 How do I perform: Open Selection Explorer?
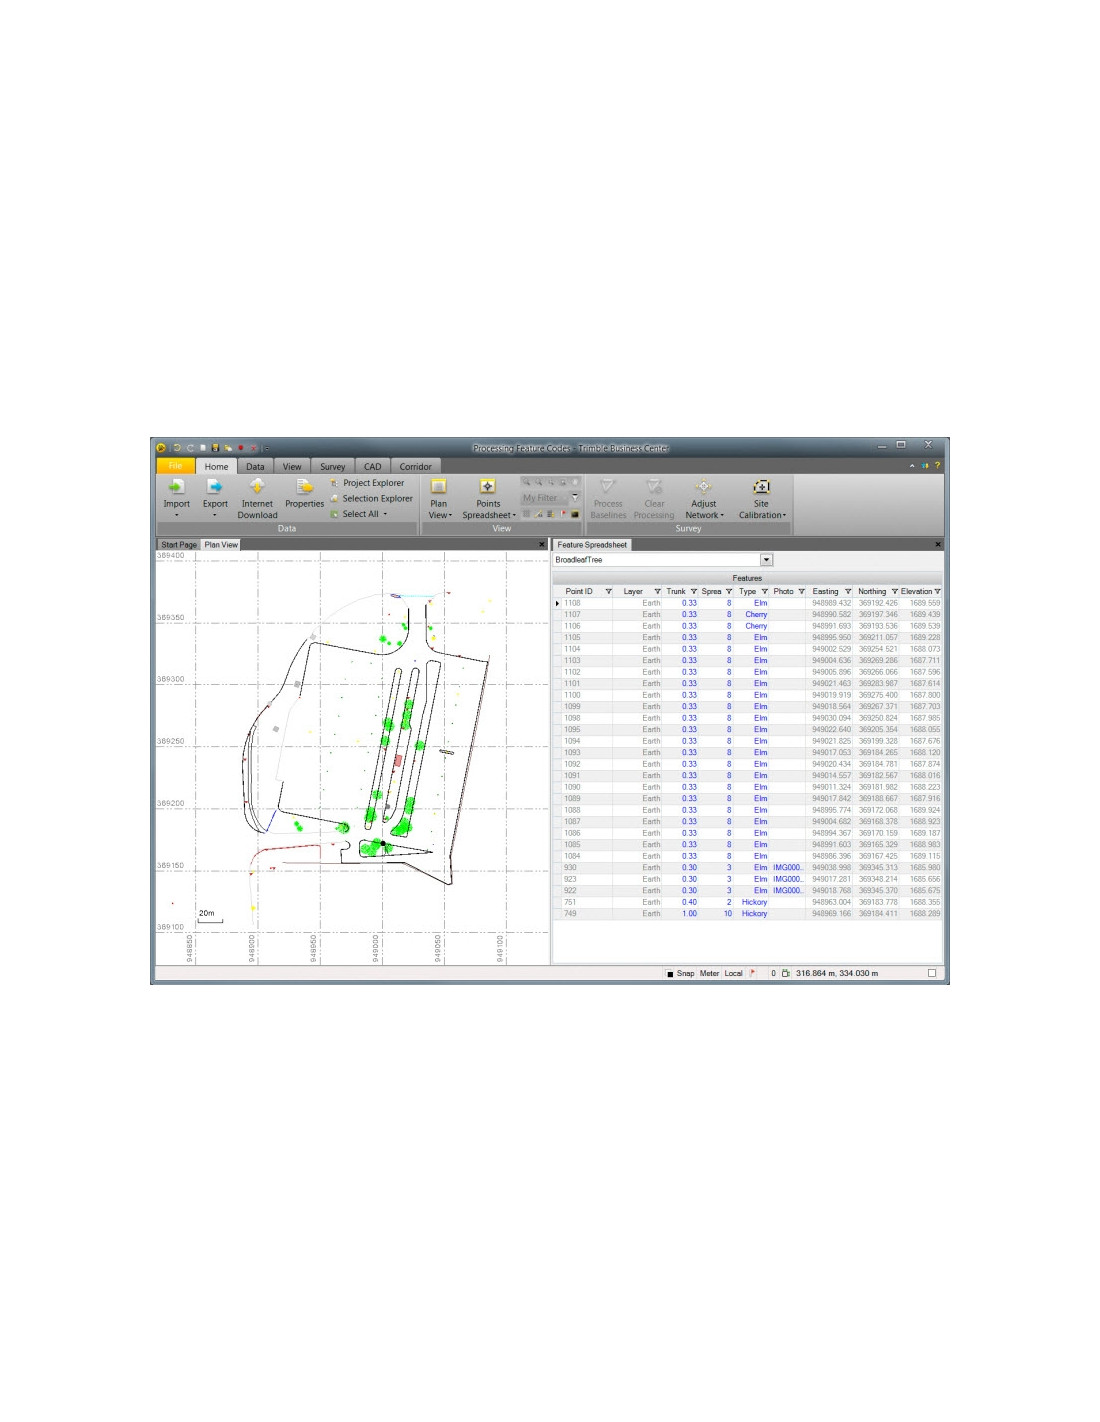pos(371,498)
